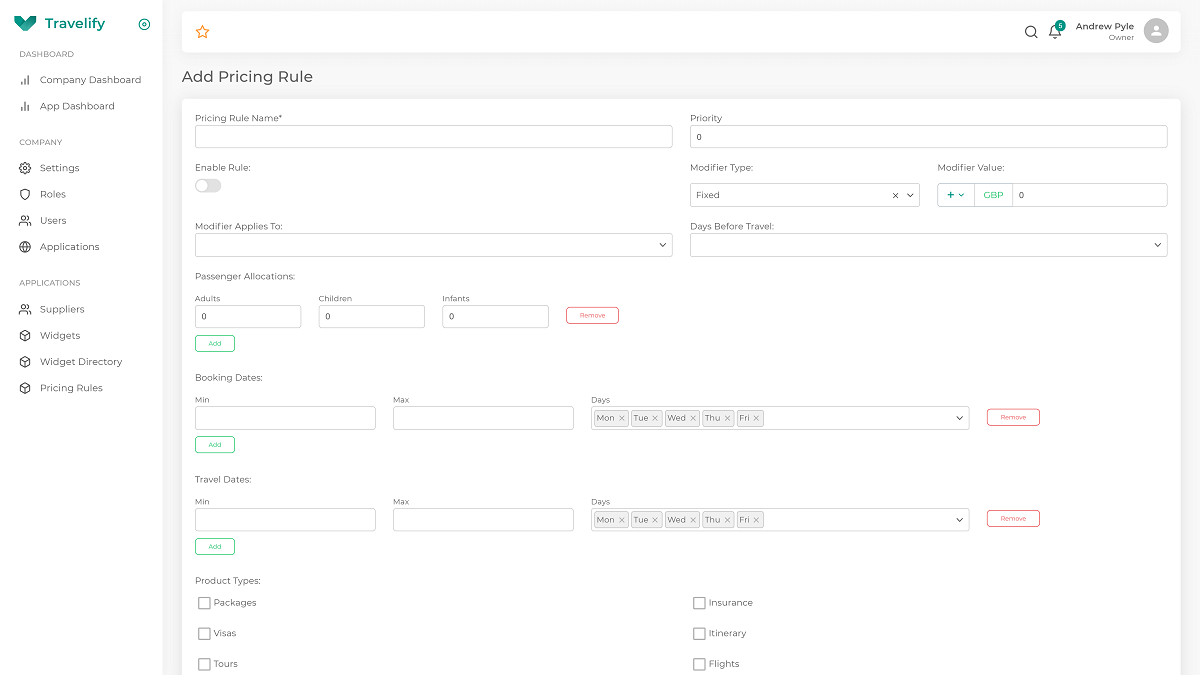
Task: Open Company Dashboard menu item
Action: [x=90, y=80]
